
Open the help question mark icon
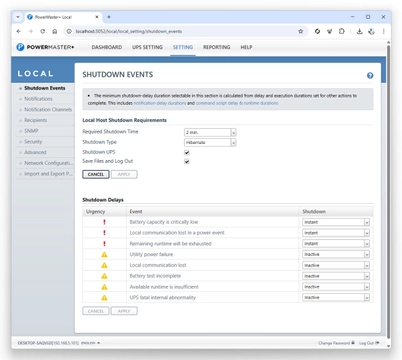[370, 76]
